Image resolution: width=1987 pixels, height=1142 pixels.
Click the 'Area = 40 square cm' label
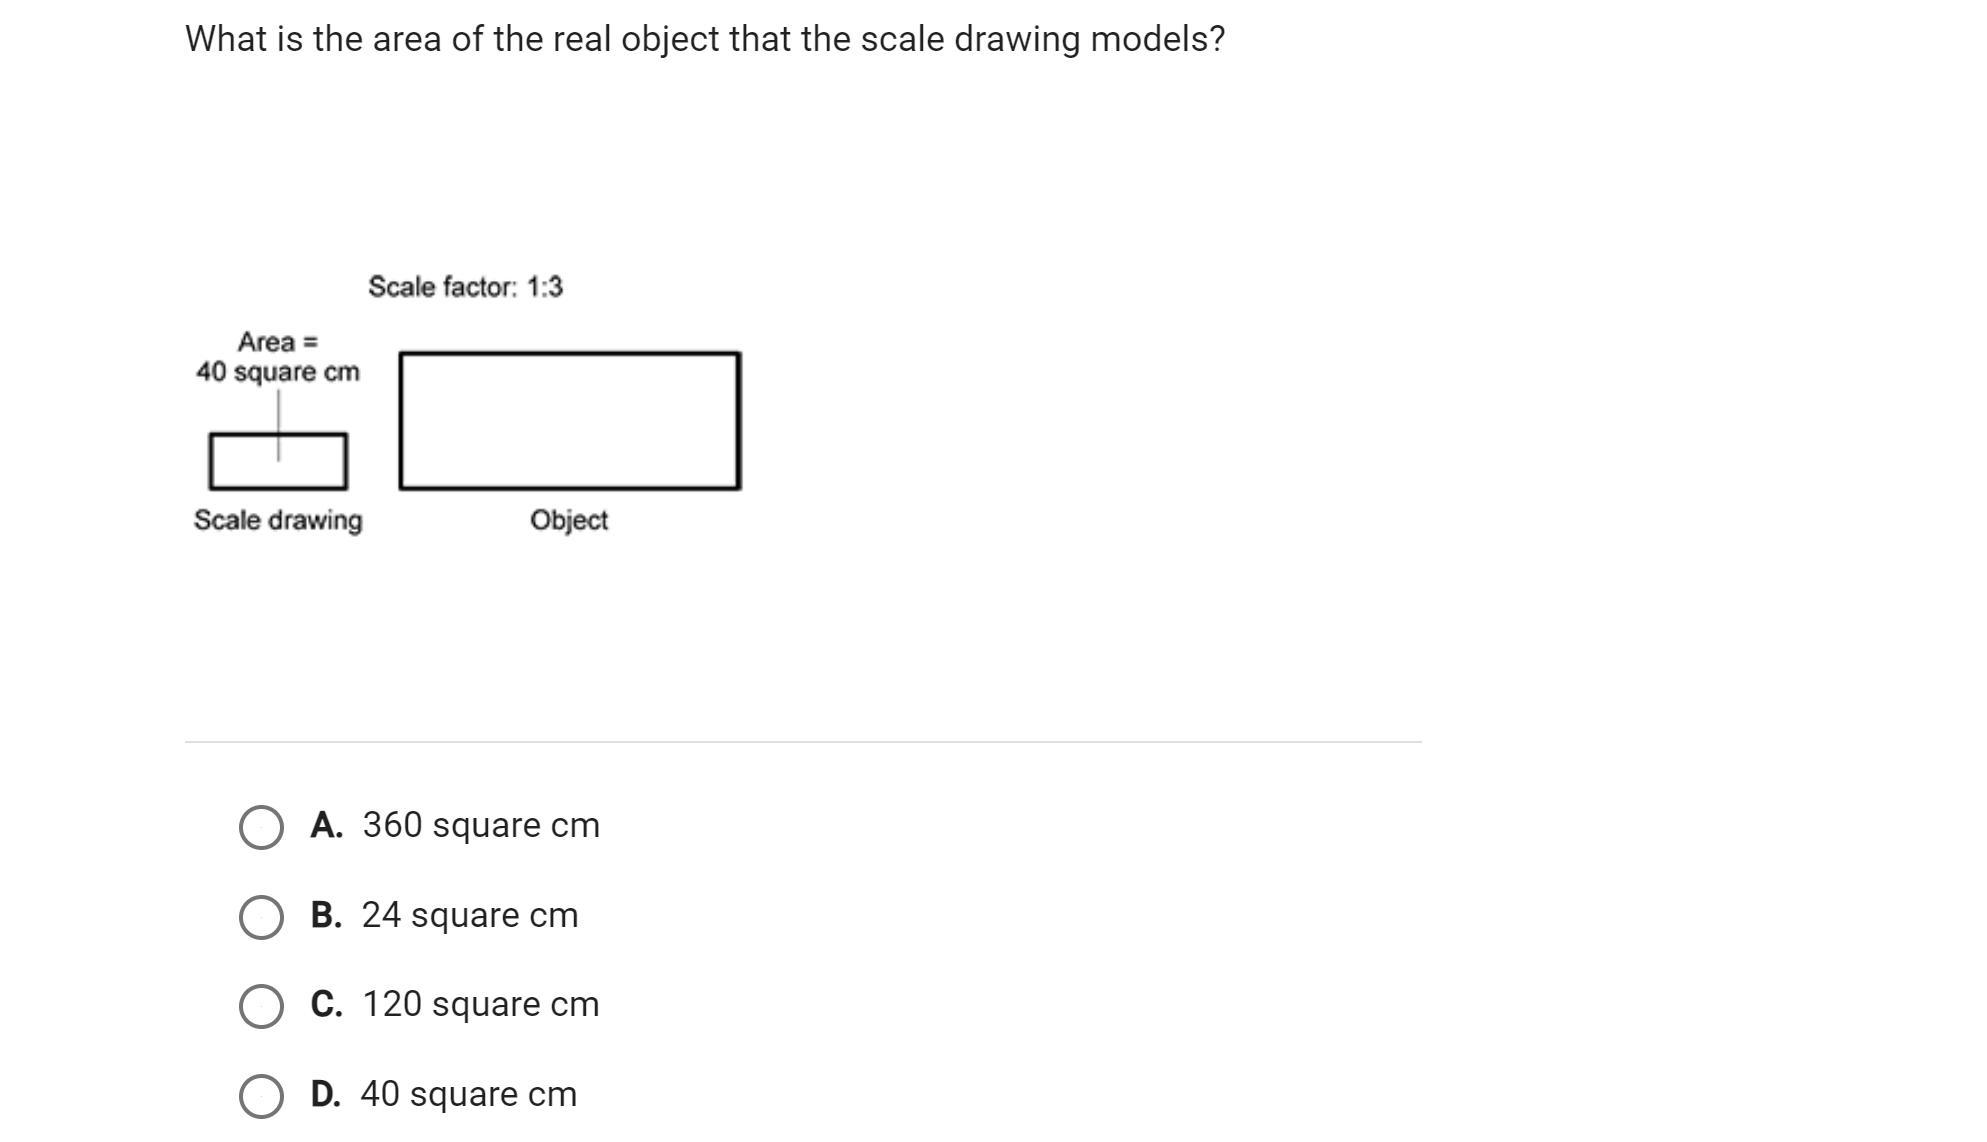(278, 357)
